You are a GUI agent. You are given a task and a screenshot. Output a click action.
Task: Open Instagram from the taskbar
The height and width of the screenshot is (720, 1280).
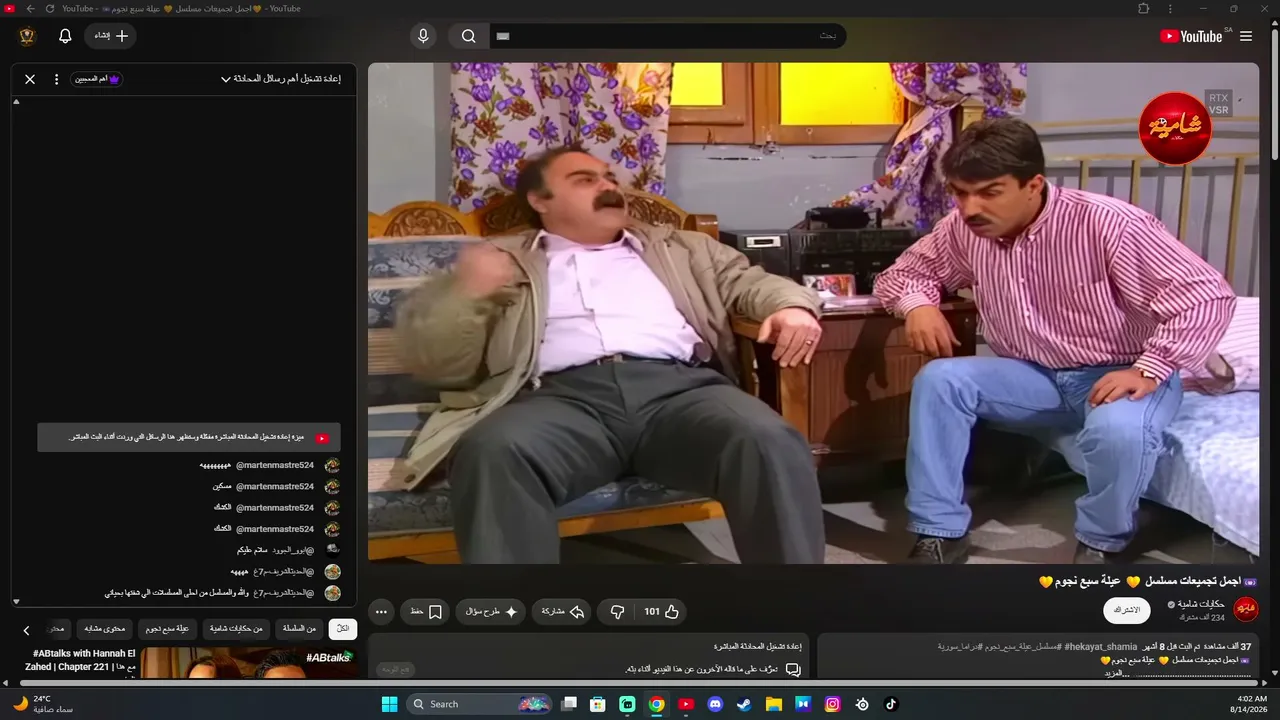832,704
